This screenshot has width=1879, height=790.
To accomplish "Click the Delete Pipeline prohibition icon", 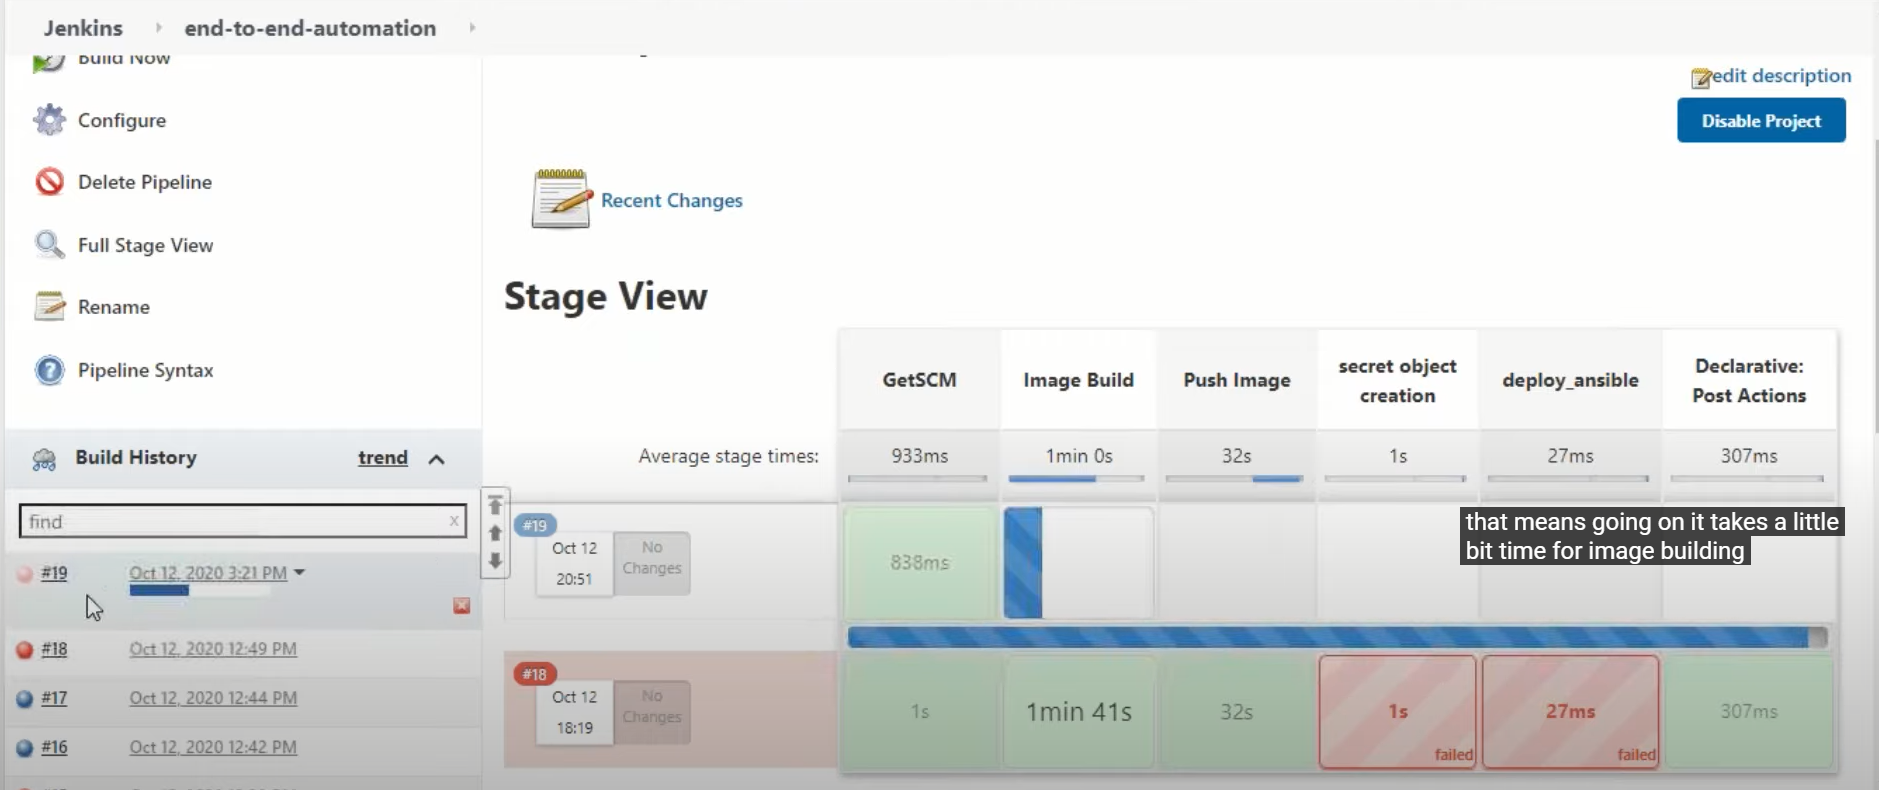I will pos(49,182).
